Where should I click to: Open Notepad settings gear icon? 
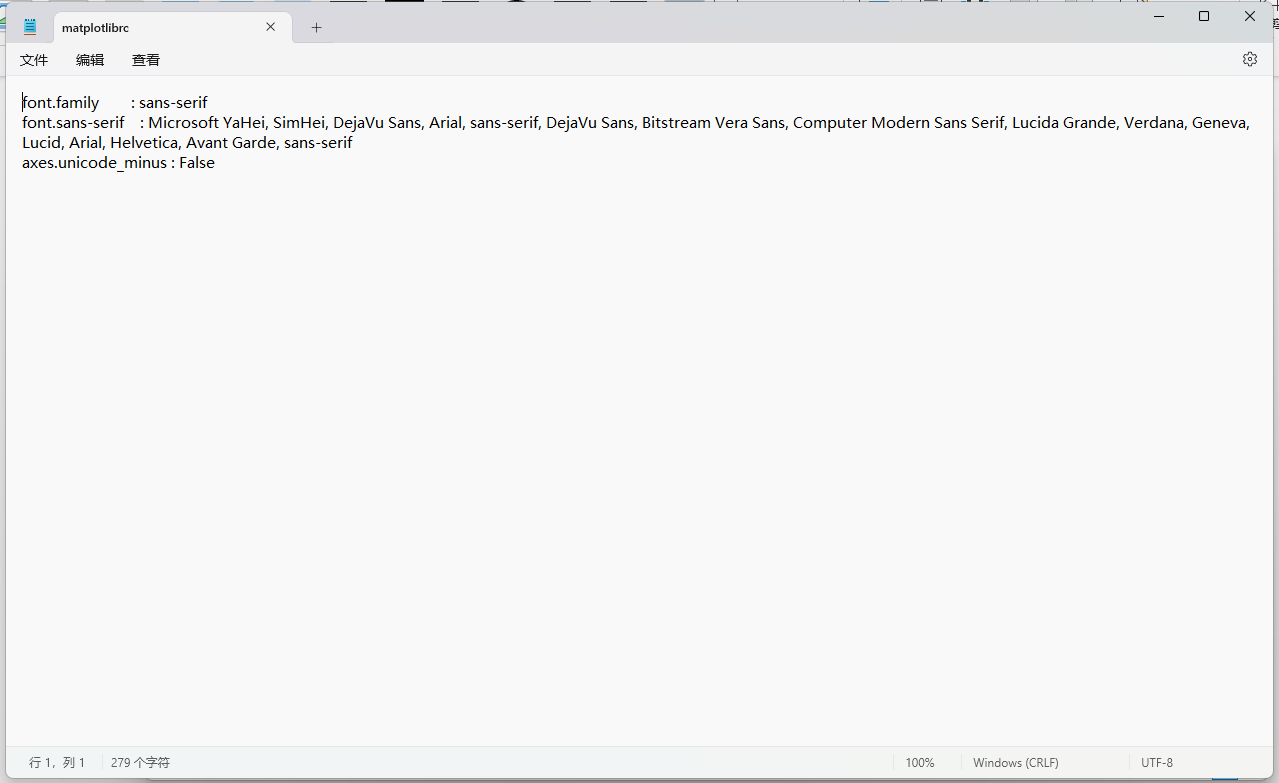coord(1250,59)
